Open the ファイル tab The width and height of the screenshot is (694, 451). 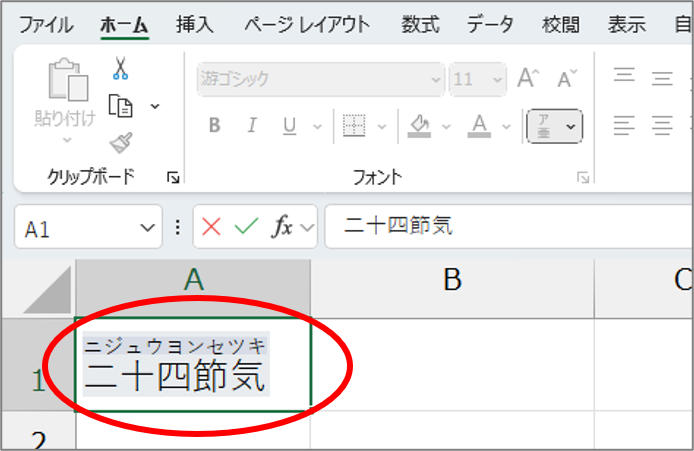[x=46, y=25]
